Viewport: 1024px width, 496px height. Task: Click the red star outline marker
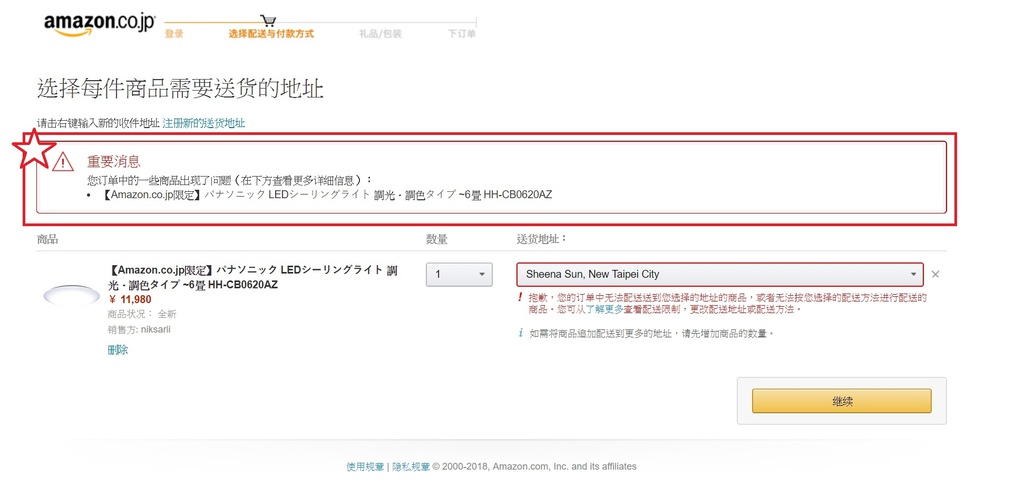[x=35, y=149]
